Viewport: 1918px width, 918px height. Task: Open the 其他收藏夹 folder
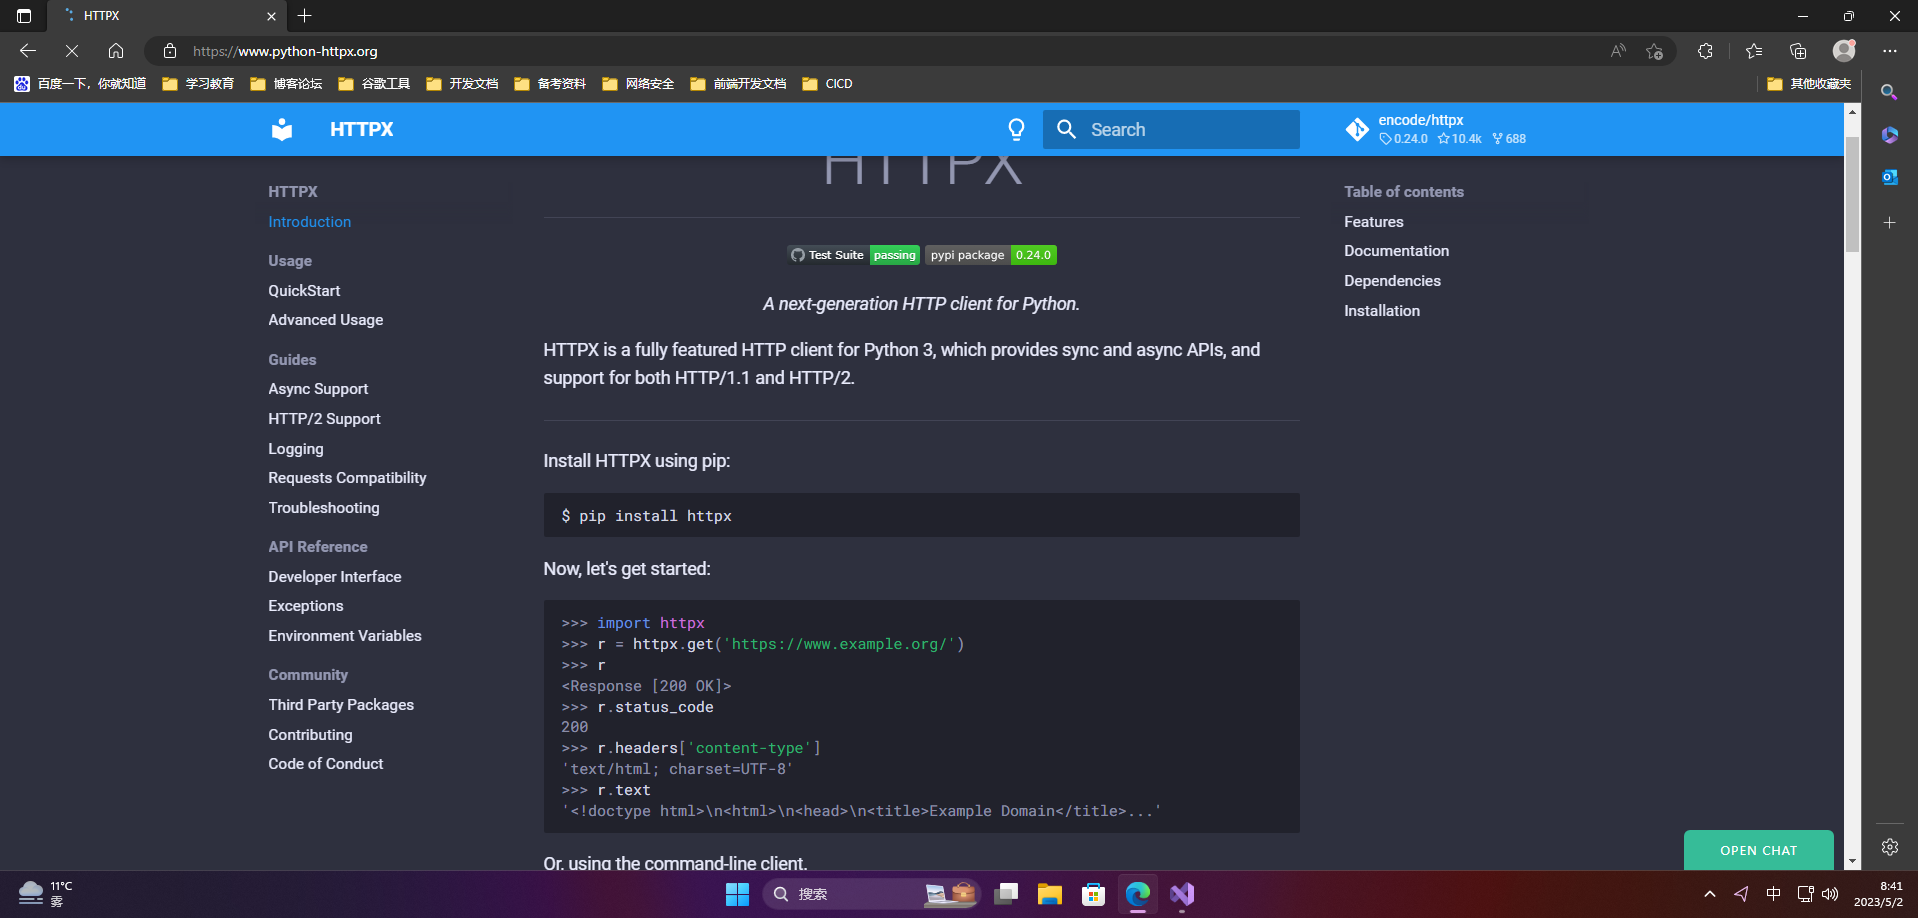click(x=1809, y=84)
